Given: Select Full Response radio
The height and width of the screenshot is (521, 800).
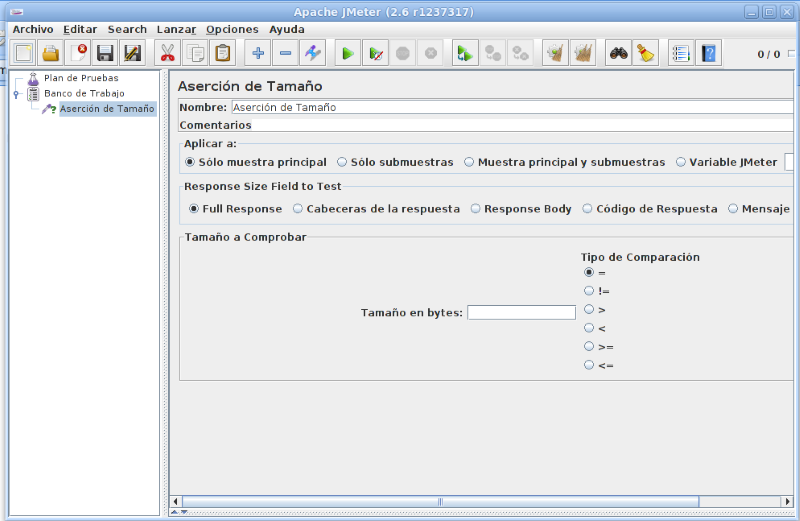Looking at the screenshot, I should pyautogui.click(x=235, y=209).
